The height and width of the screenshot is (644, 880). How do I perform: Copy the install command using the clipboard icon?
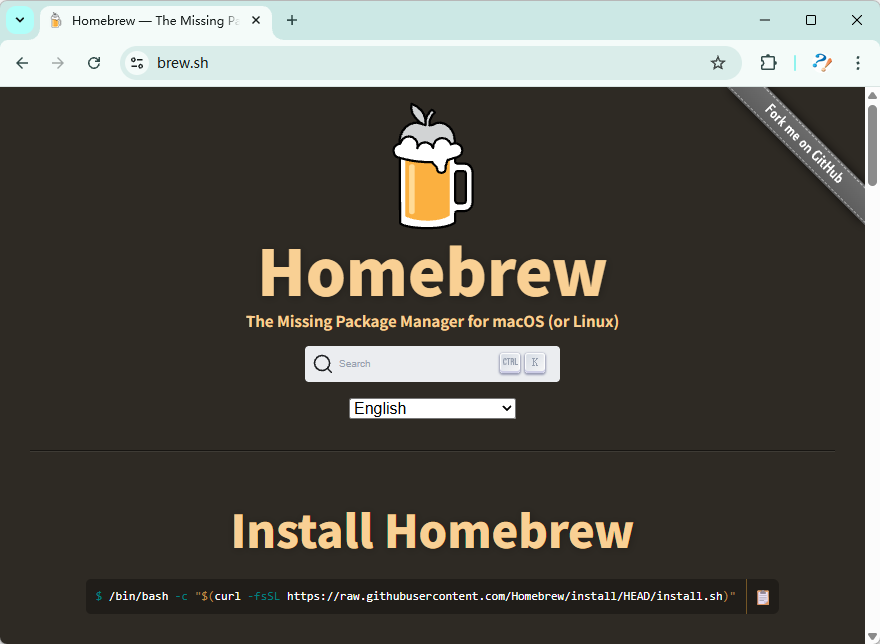[x=761, y=596]
